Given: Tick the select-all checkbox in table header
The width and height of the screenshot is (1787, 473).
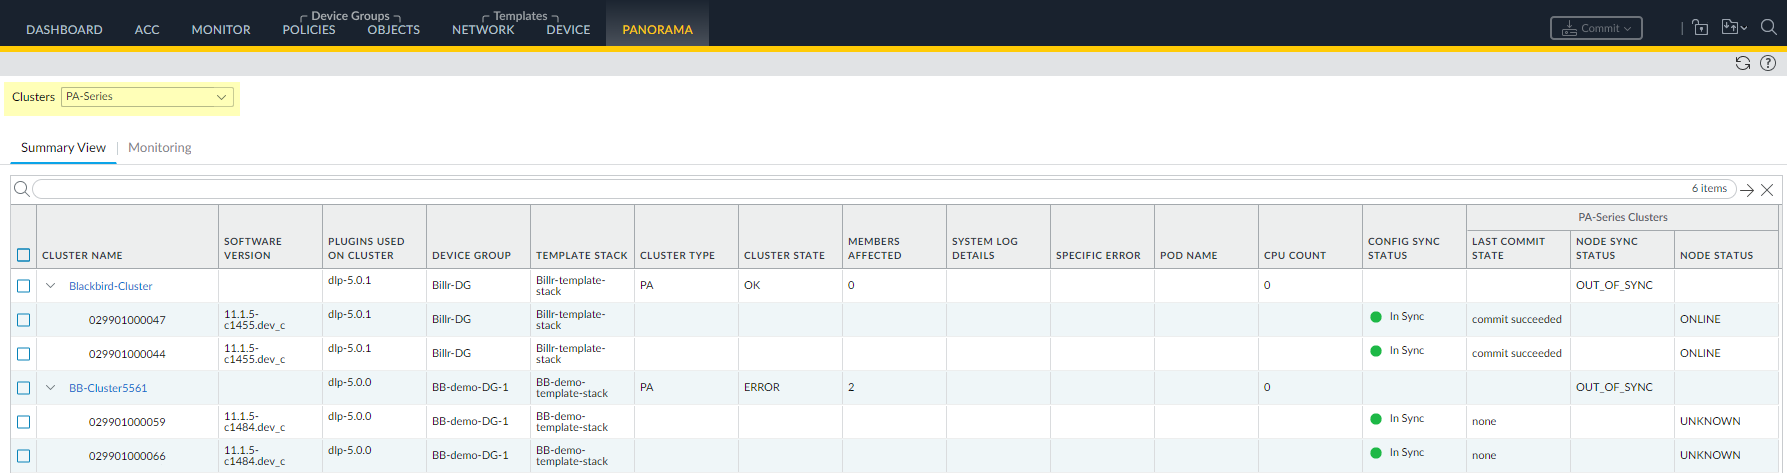Looking at the screenshot, I should [x=24, y=255].
